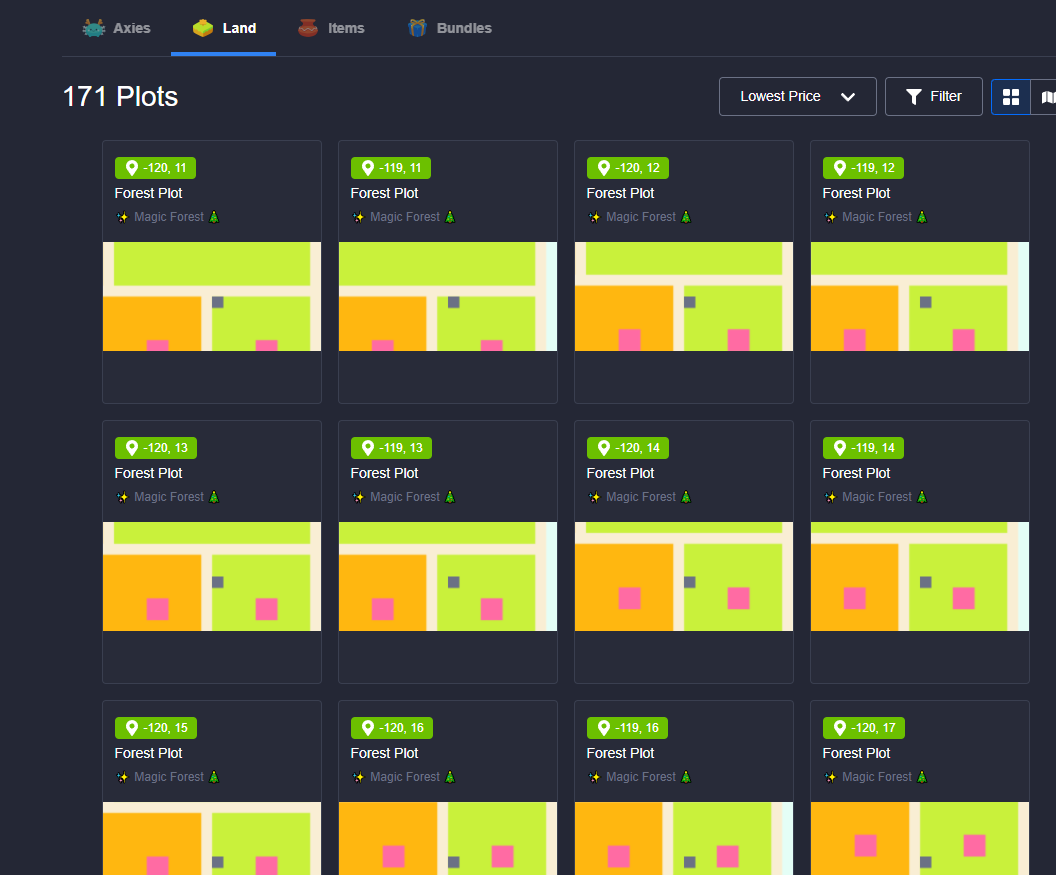Viewport: 1056px width, 875px height.
Task: Open plot -120, 11 map thumbnail
Action: pos(212,296)
